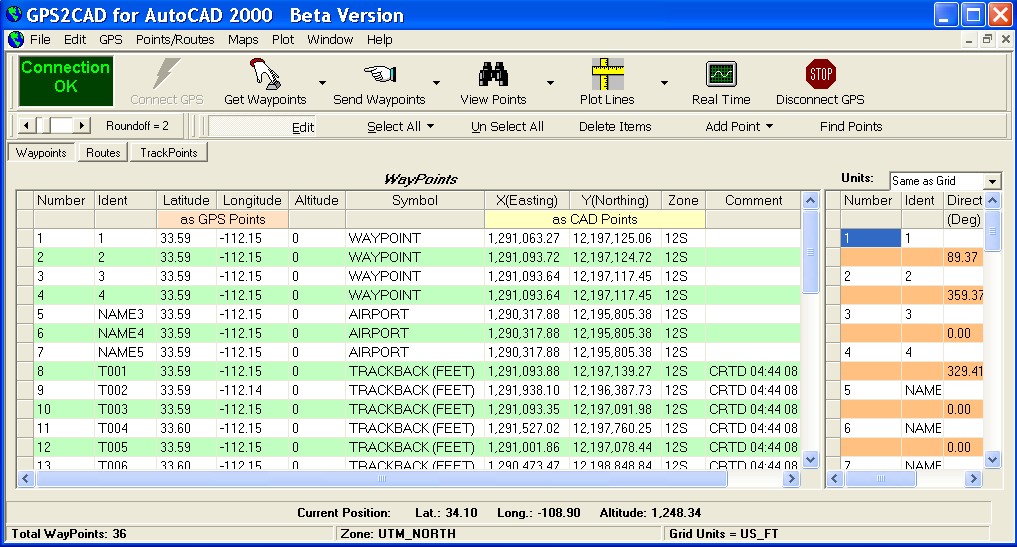Screen dimensions: 1017x547
Task: Switch to the Routes tab
Action: coord(103,152)
